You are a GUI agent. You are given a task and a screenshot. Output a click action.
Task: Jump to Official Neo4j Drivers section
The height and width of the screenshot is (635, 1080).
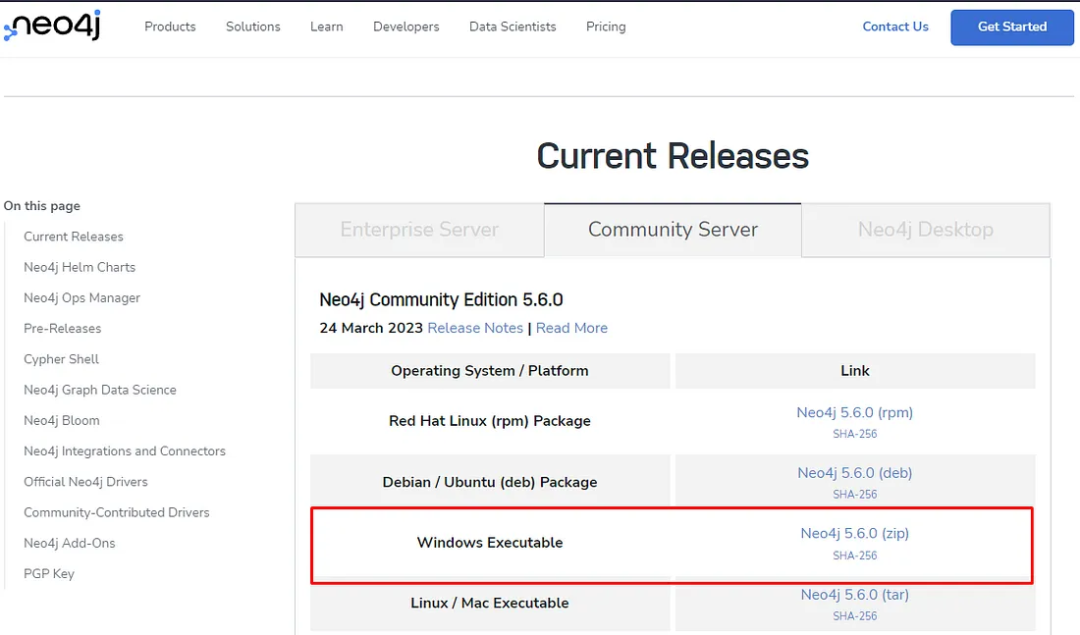[85, 481]
